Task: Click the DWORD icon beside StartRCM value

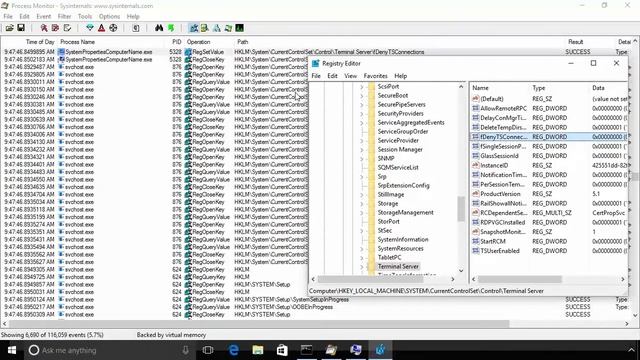Action: (476, 241)
